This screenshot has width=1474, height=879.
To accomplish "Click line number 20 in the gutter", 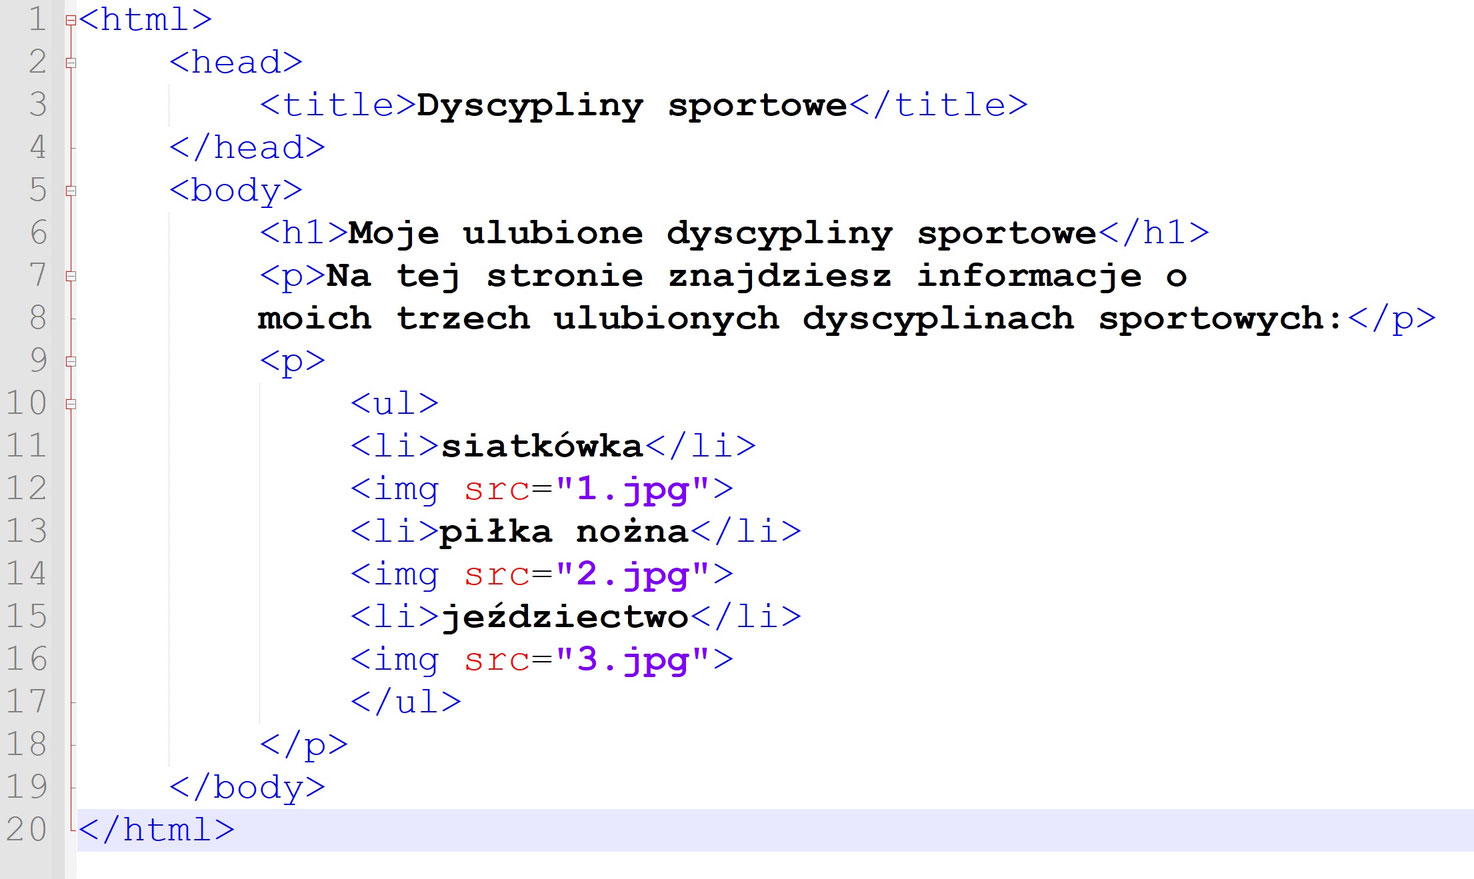I will pyautogui.click(x=30, y=830).
